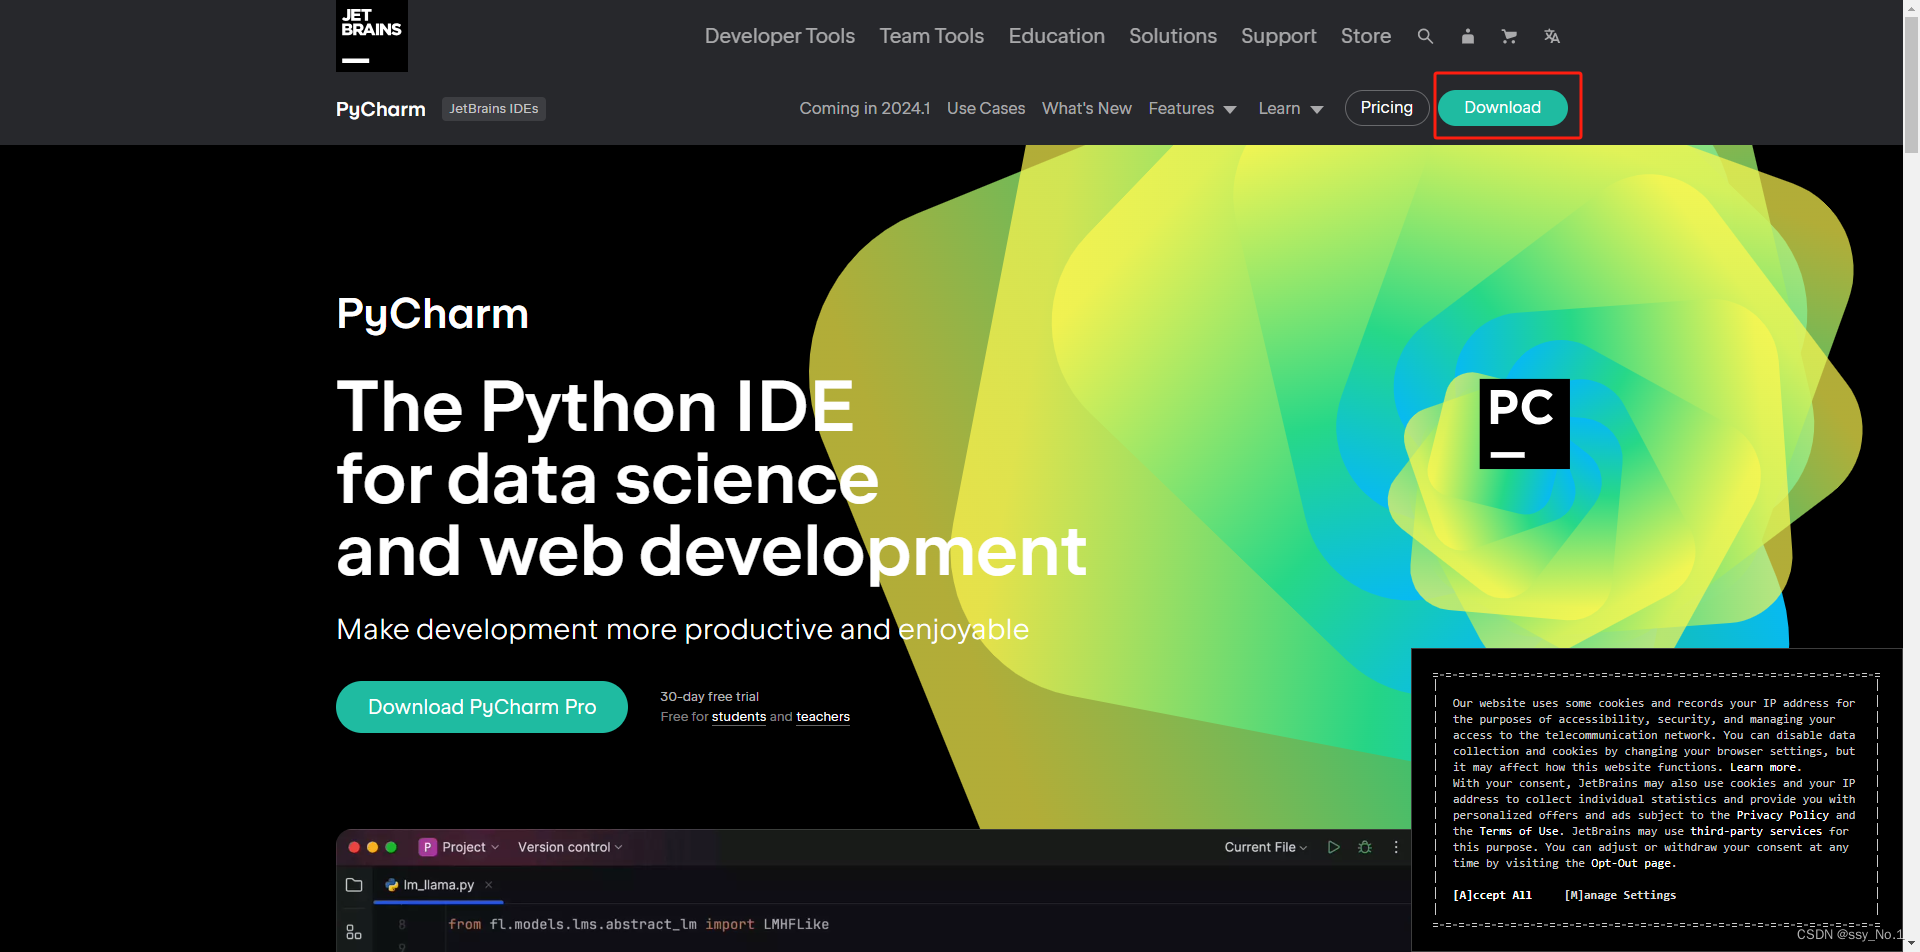
Task: Open Store menu
Action: click(x=1366, y=36)
